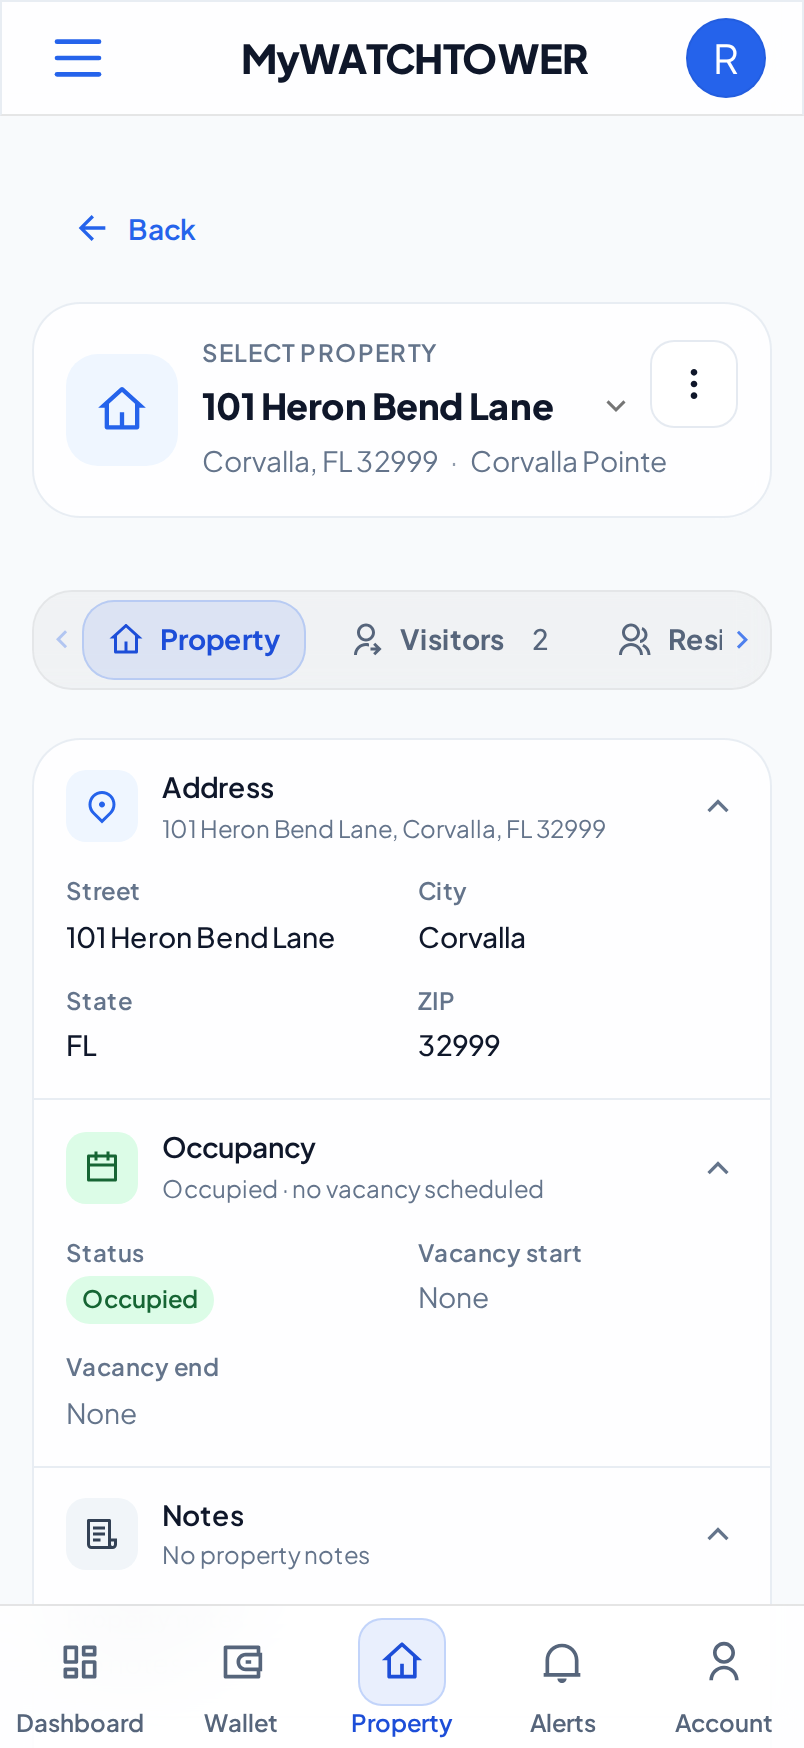Click the Address location pin icon
The image size is (804, 1748).
[x=102, y=806]
